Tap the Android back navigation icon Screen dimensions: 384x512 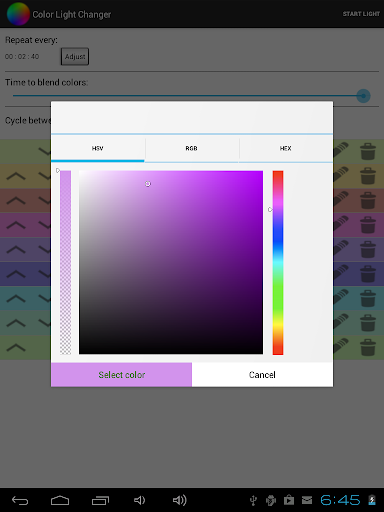tap(20, 500)
